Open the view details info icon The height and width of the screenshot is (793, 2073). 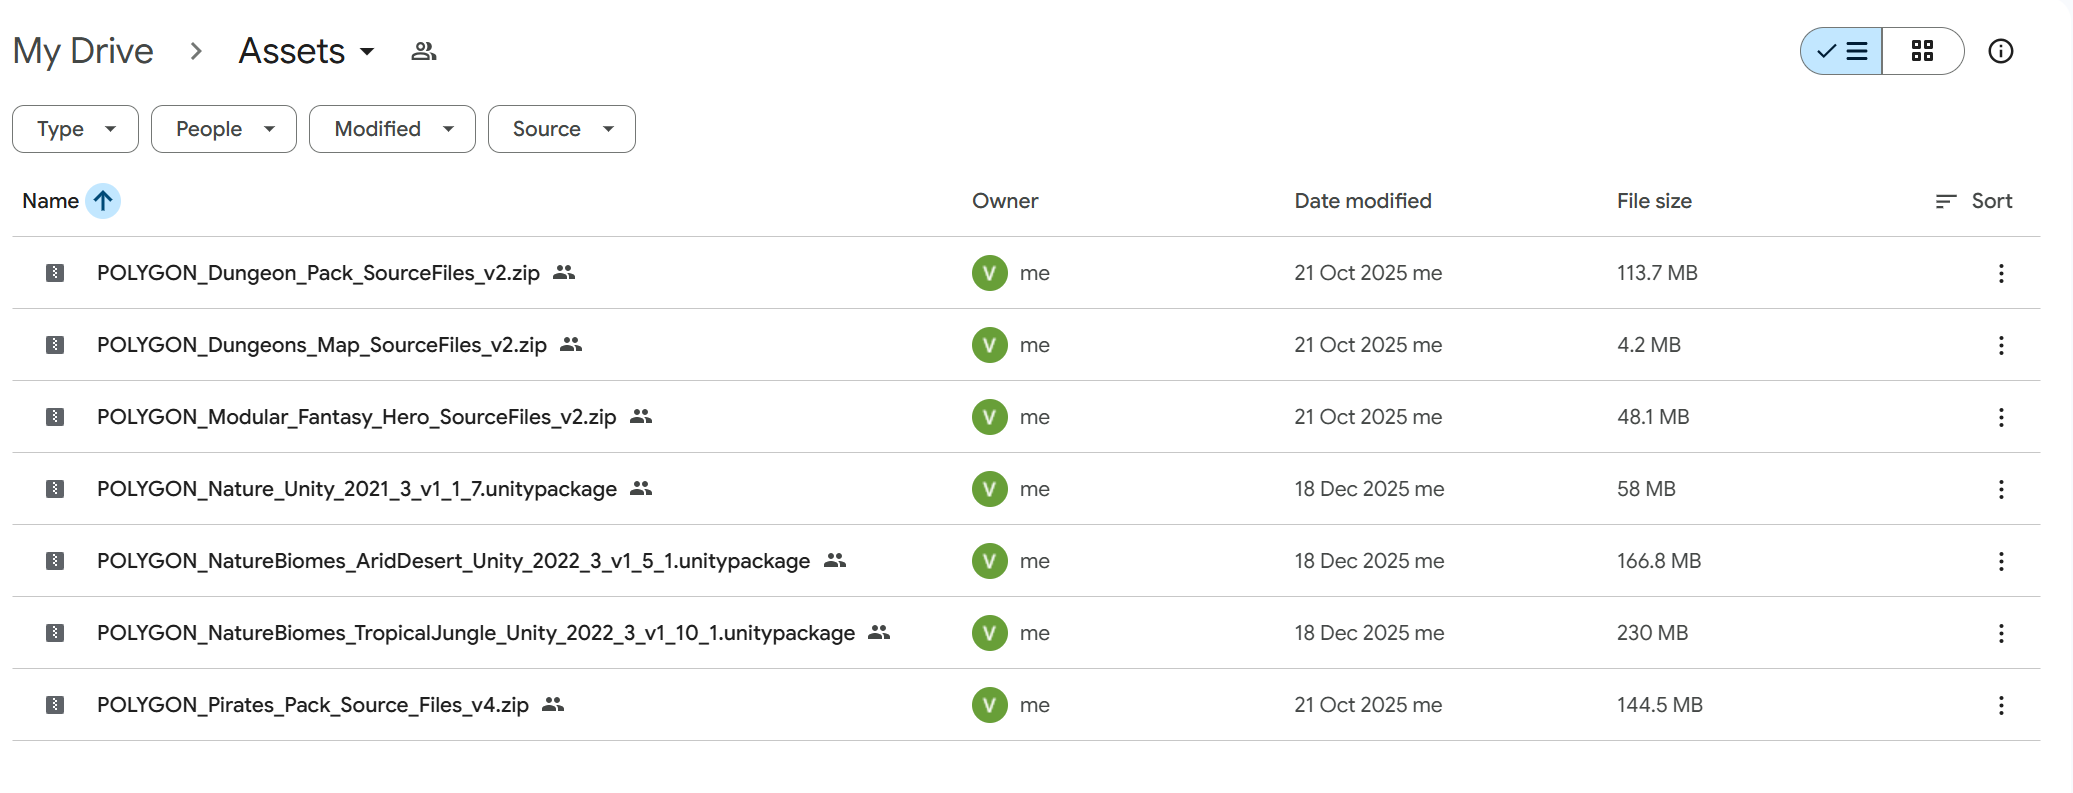(2000, 51)
